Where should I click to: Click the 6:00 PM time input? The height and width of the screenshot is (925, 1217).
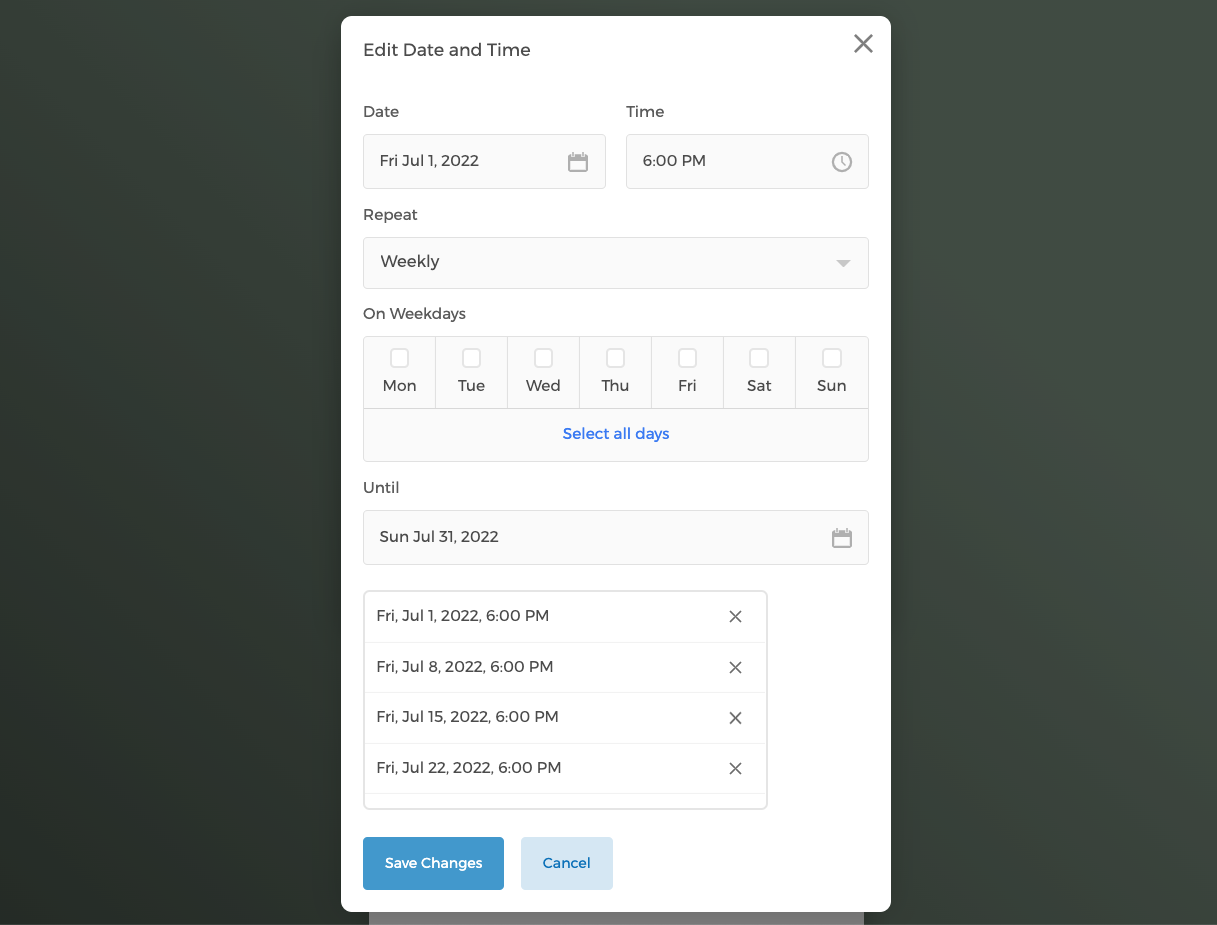tap(730, 161)
